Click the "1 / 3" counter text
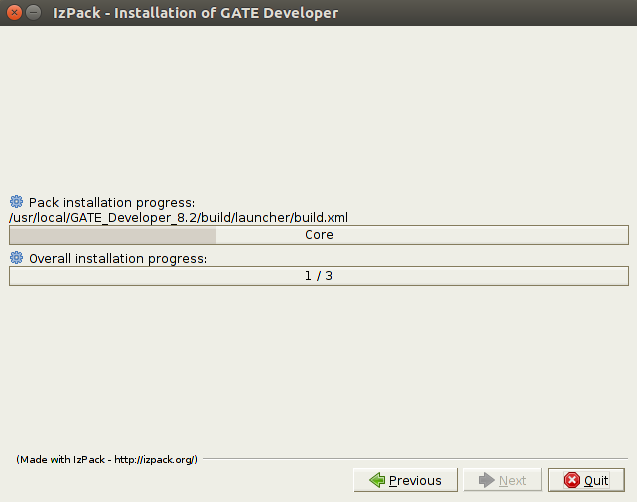637x502 pixels. pos(319,276)
